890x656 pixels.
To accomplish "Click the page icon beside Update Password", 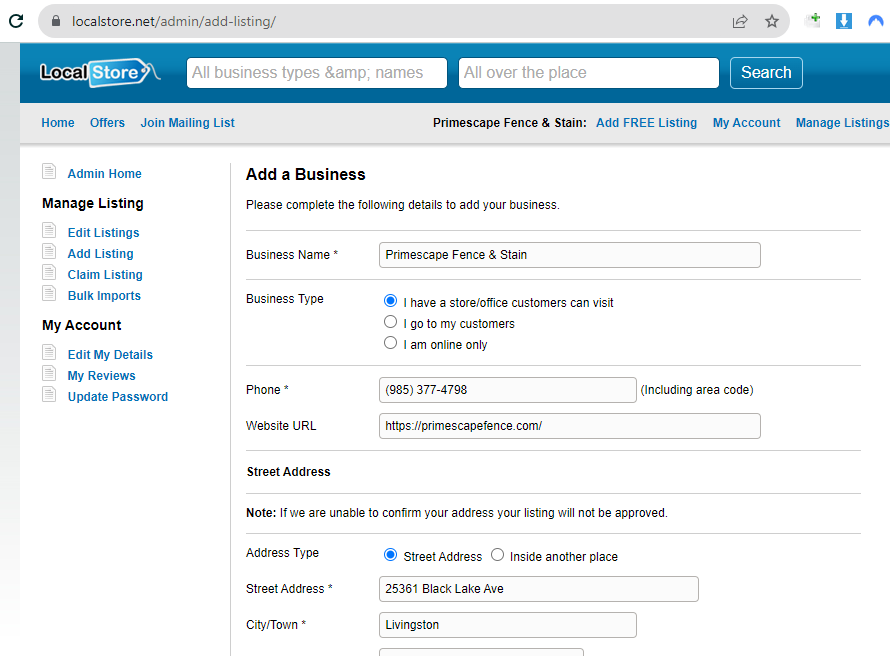I will coord(49,394).
